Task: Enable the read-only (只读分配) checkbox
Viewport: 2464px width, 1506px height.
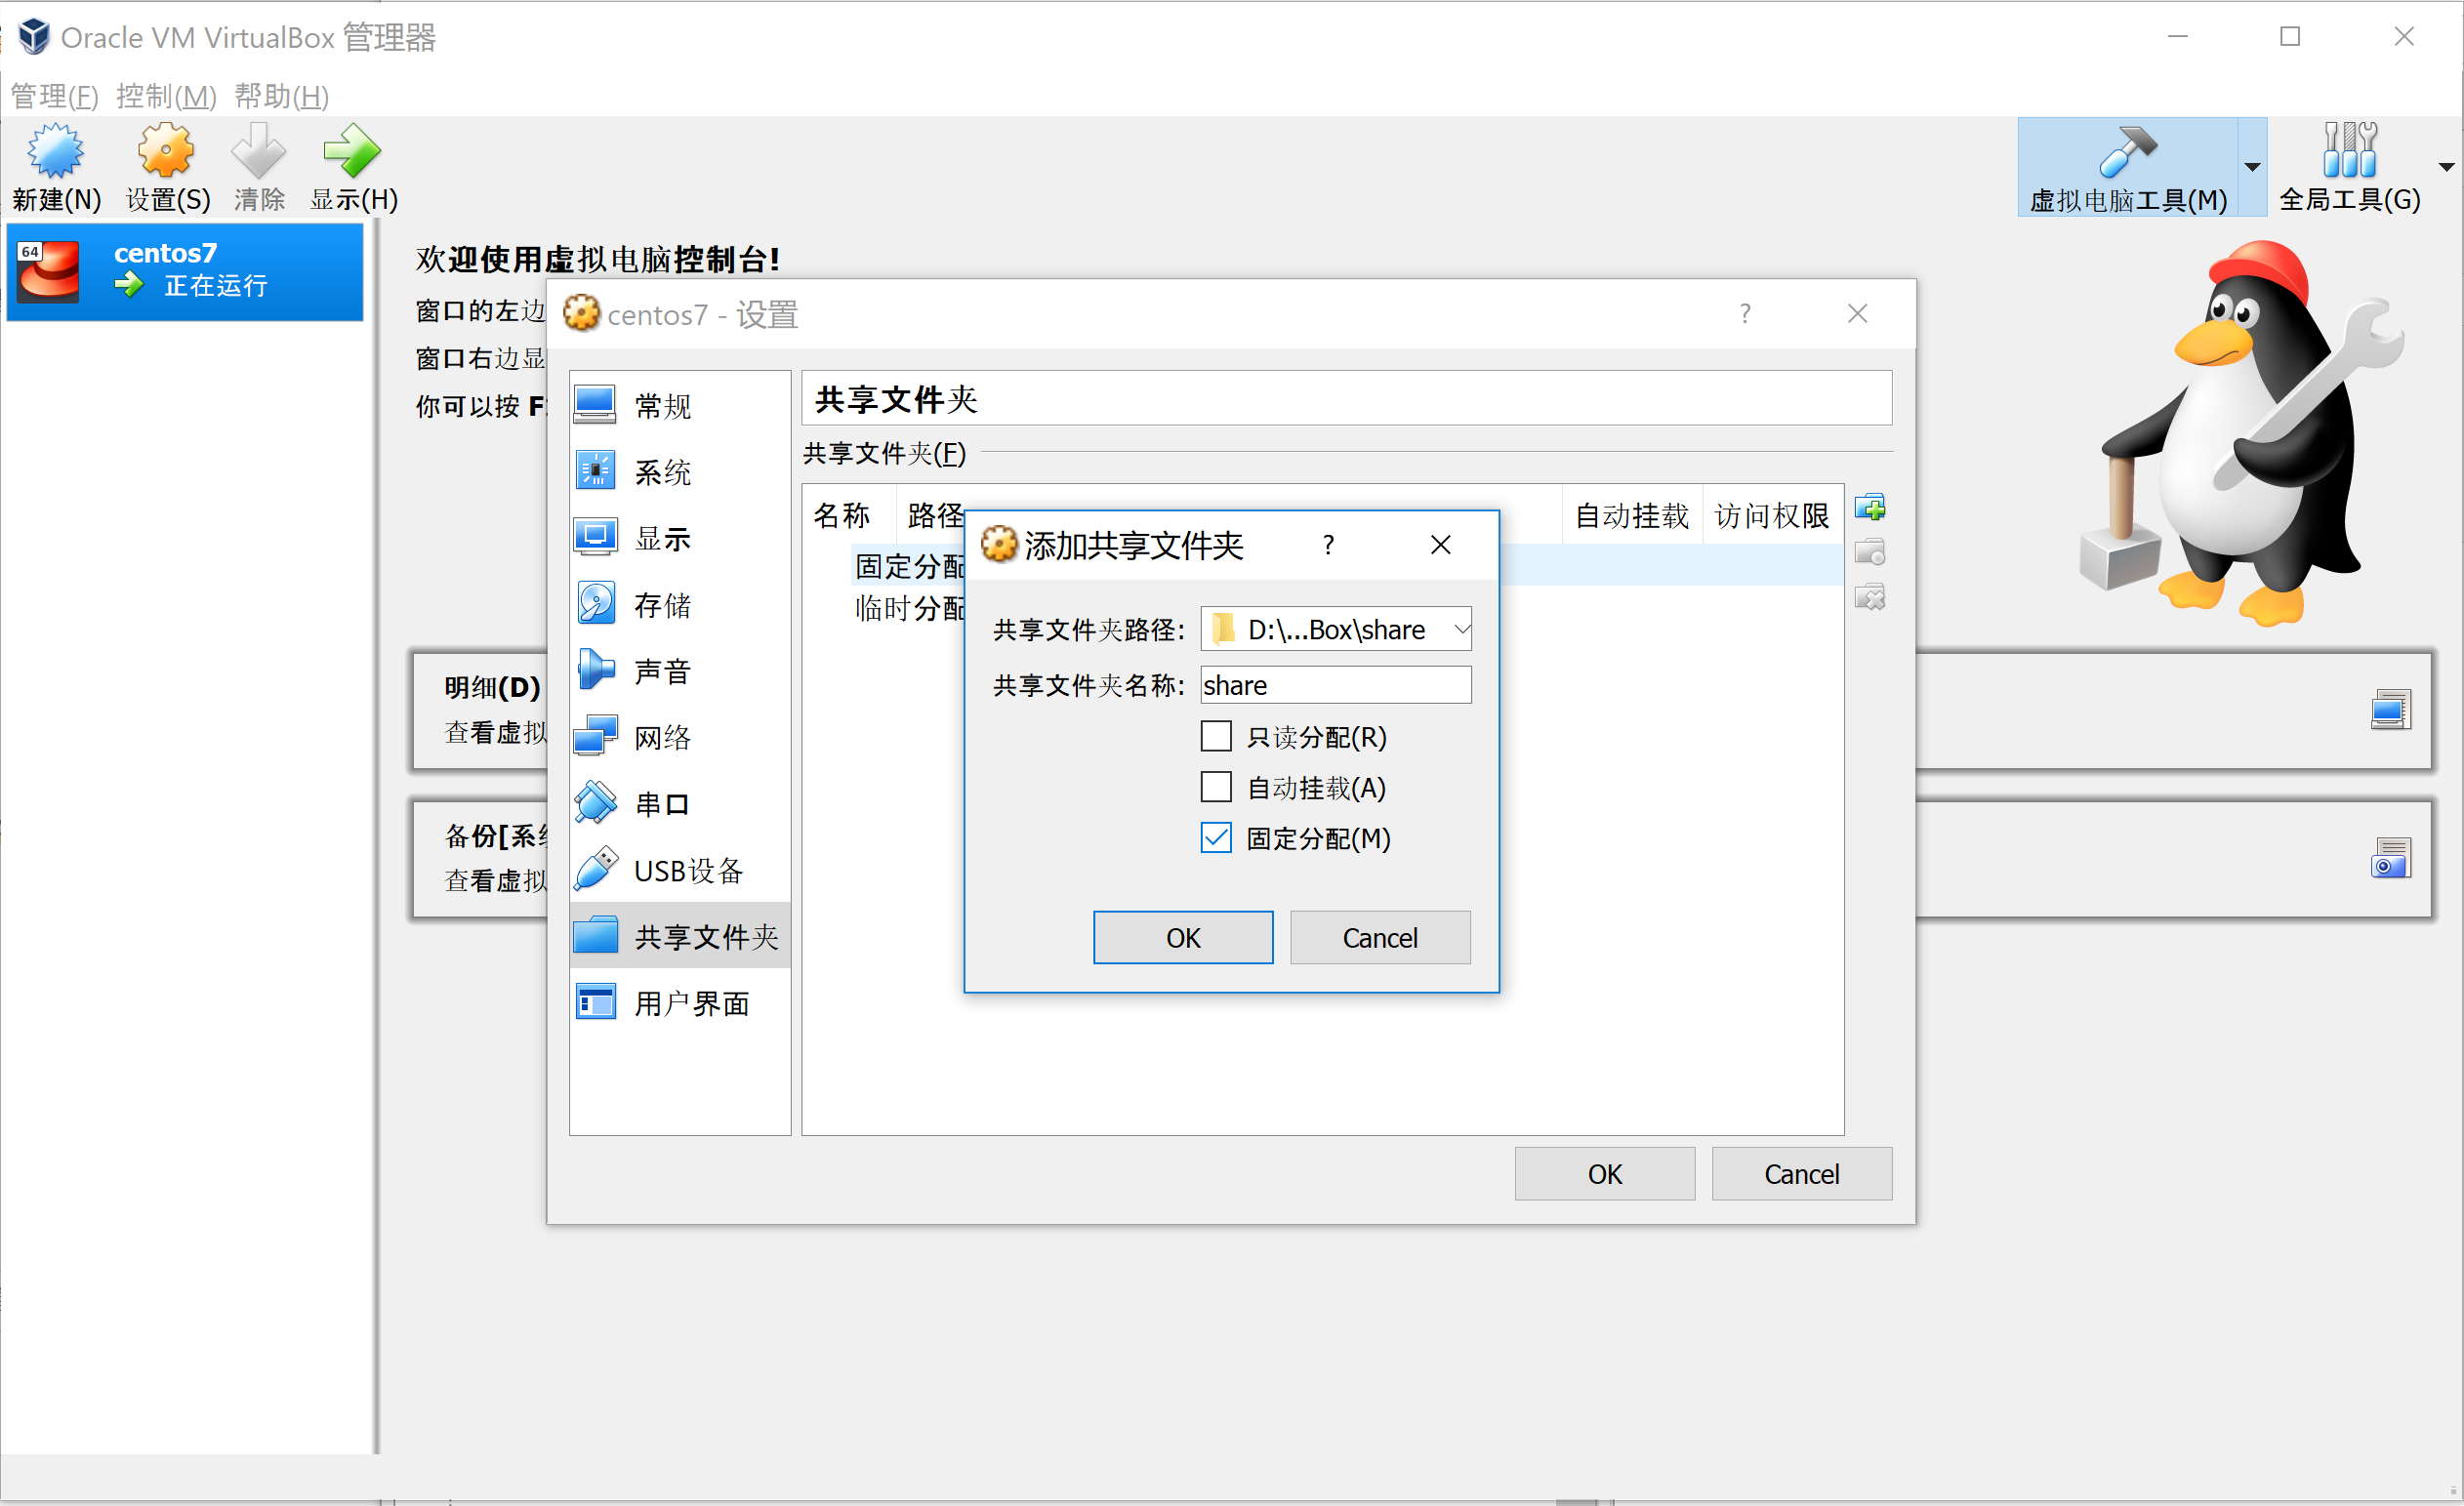Action: pos(1215,737)
